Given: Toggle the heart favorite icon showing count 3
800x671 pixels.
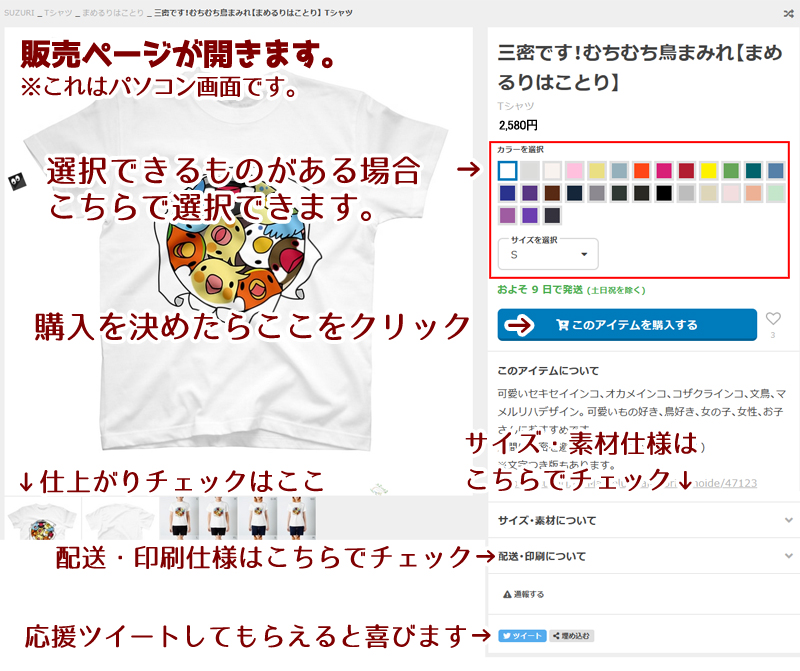Looking at the screenshot, I should click(772, 318).
